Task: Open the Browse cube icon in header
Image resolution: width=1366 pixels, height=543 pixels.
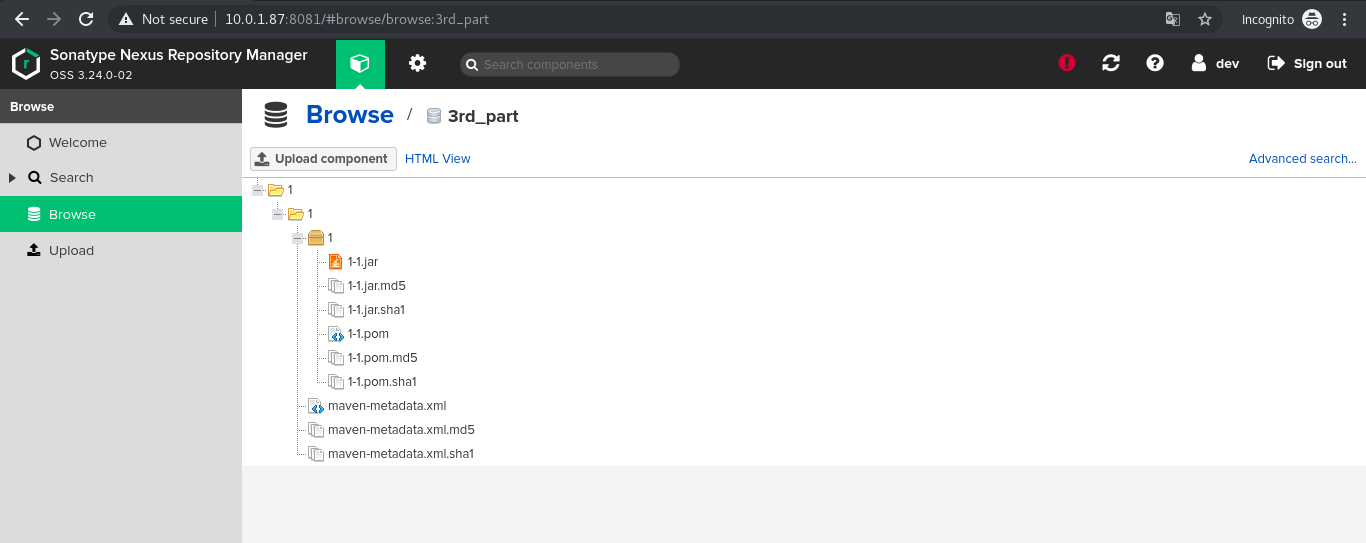Action: [x=360, y=63]
